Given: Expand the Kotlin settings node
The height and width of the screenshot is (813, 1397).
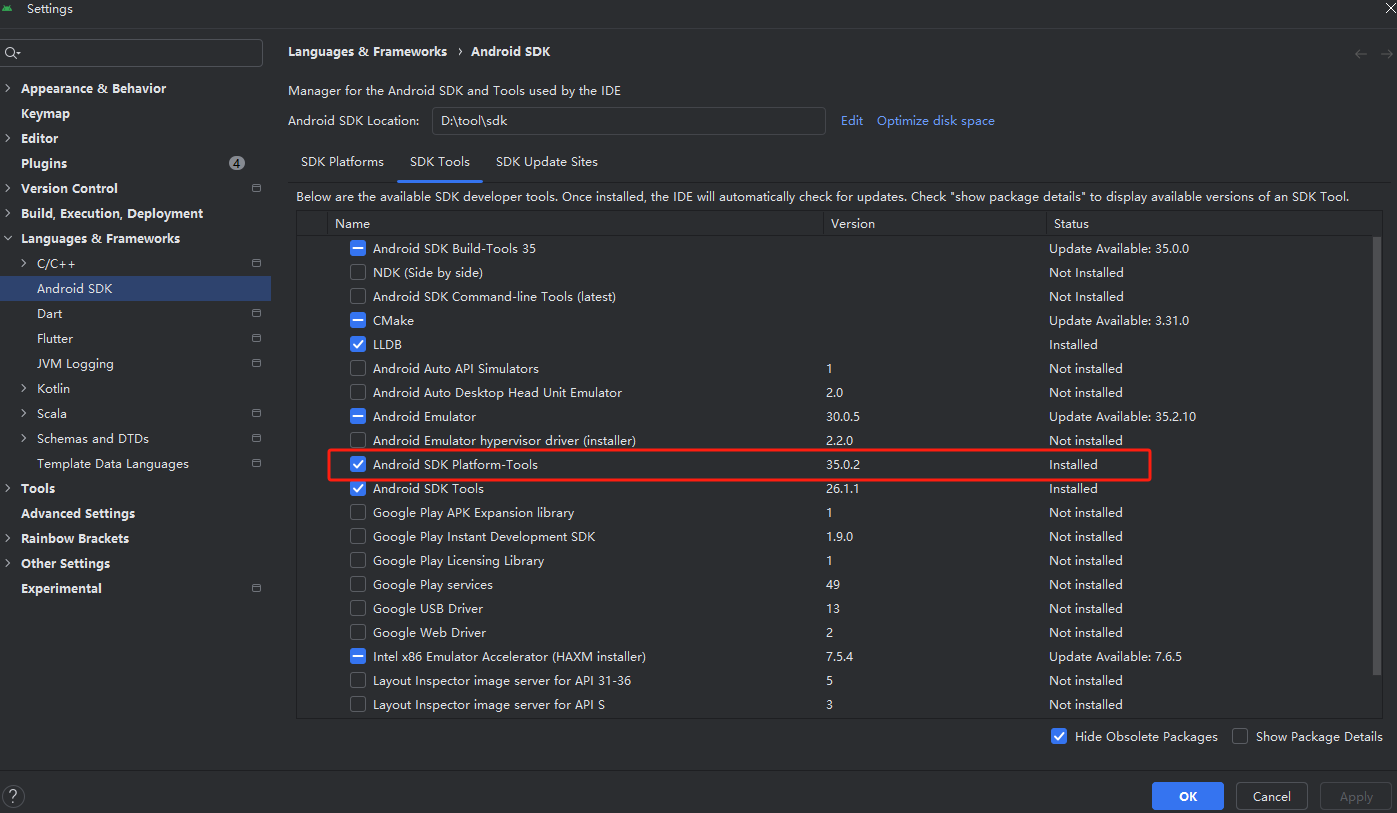Looking at the screenshot, I should pos(25,388).
